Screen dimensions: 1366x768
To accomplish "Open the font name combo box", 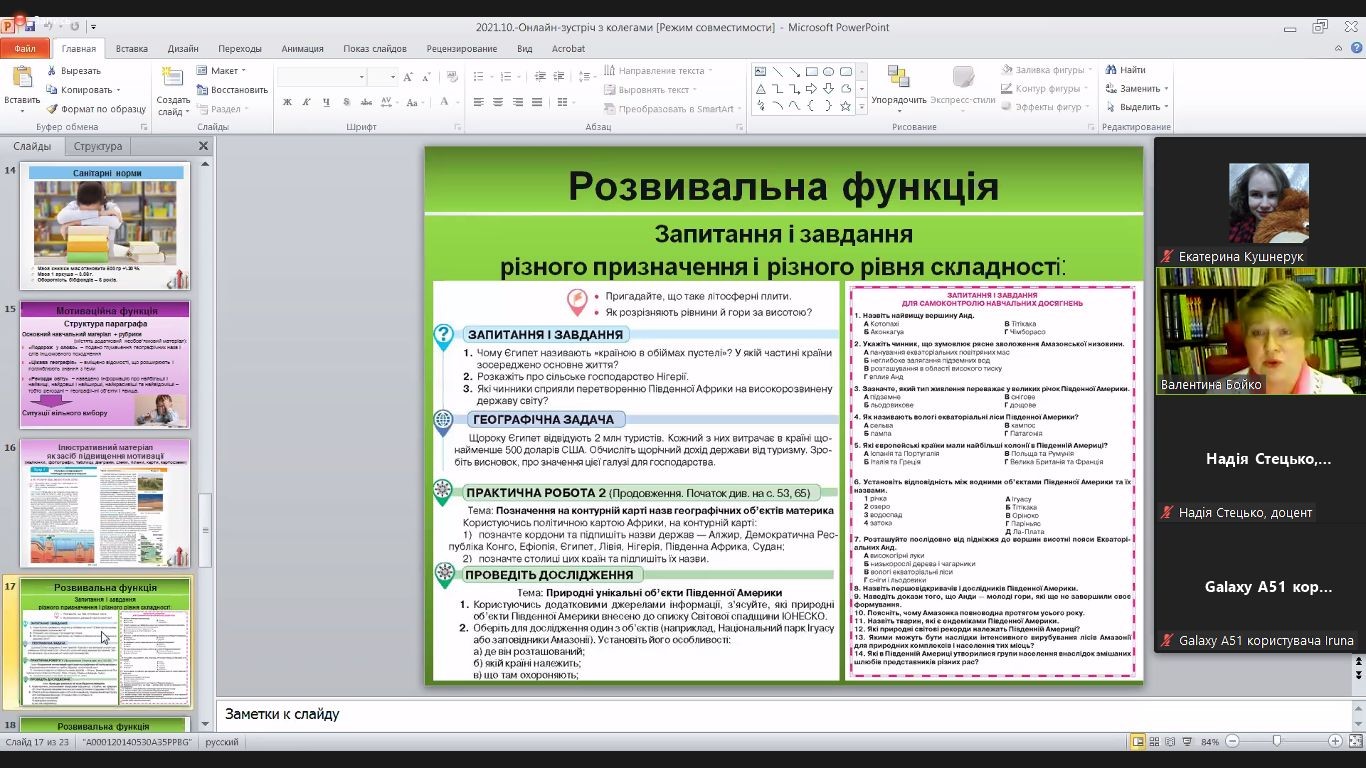I will tap(322, 77).
